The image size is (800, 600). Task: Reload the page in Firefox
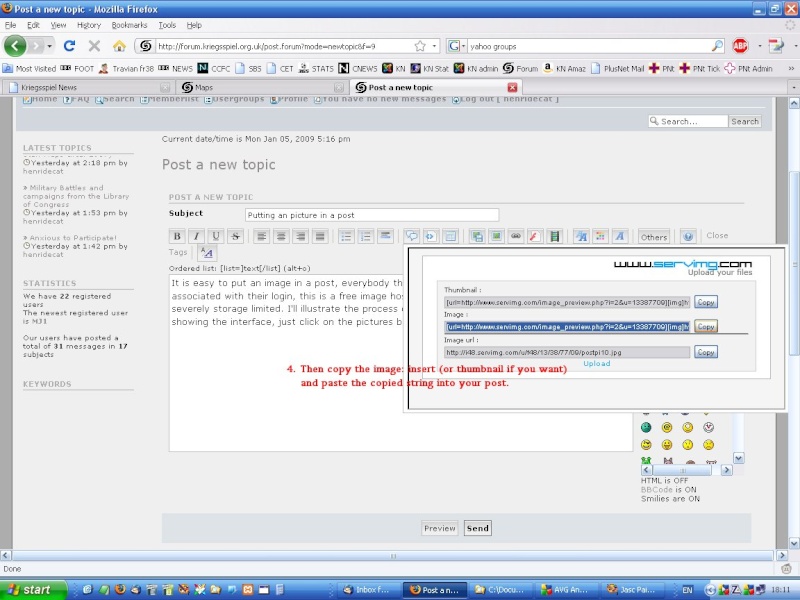click(69, 46)
